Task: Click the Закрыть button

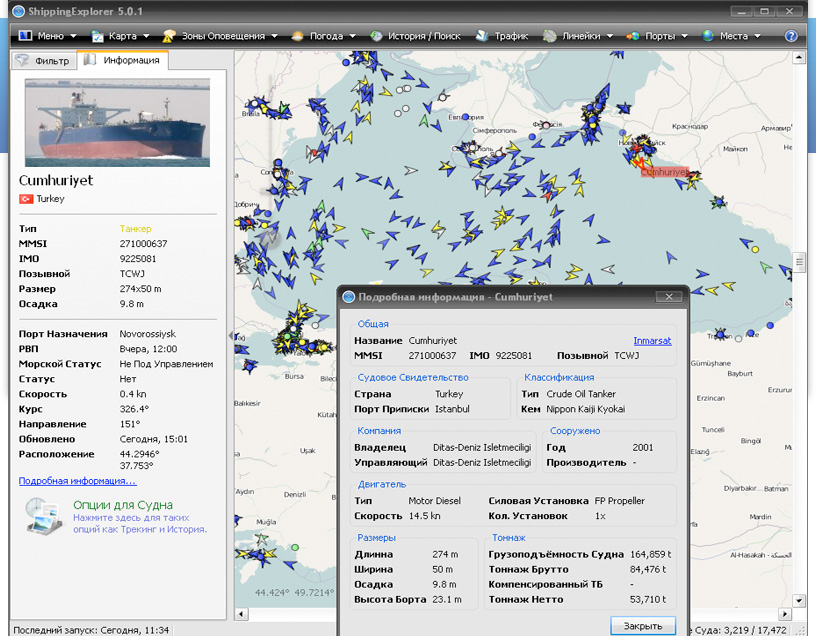Action: (x=643, y=626)
